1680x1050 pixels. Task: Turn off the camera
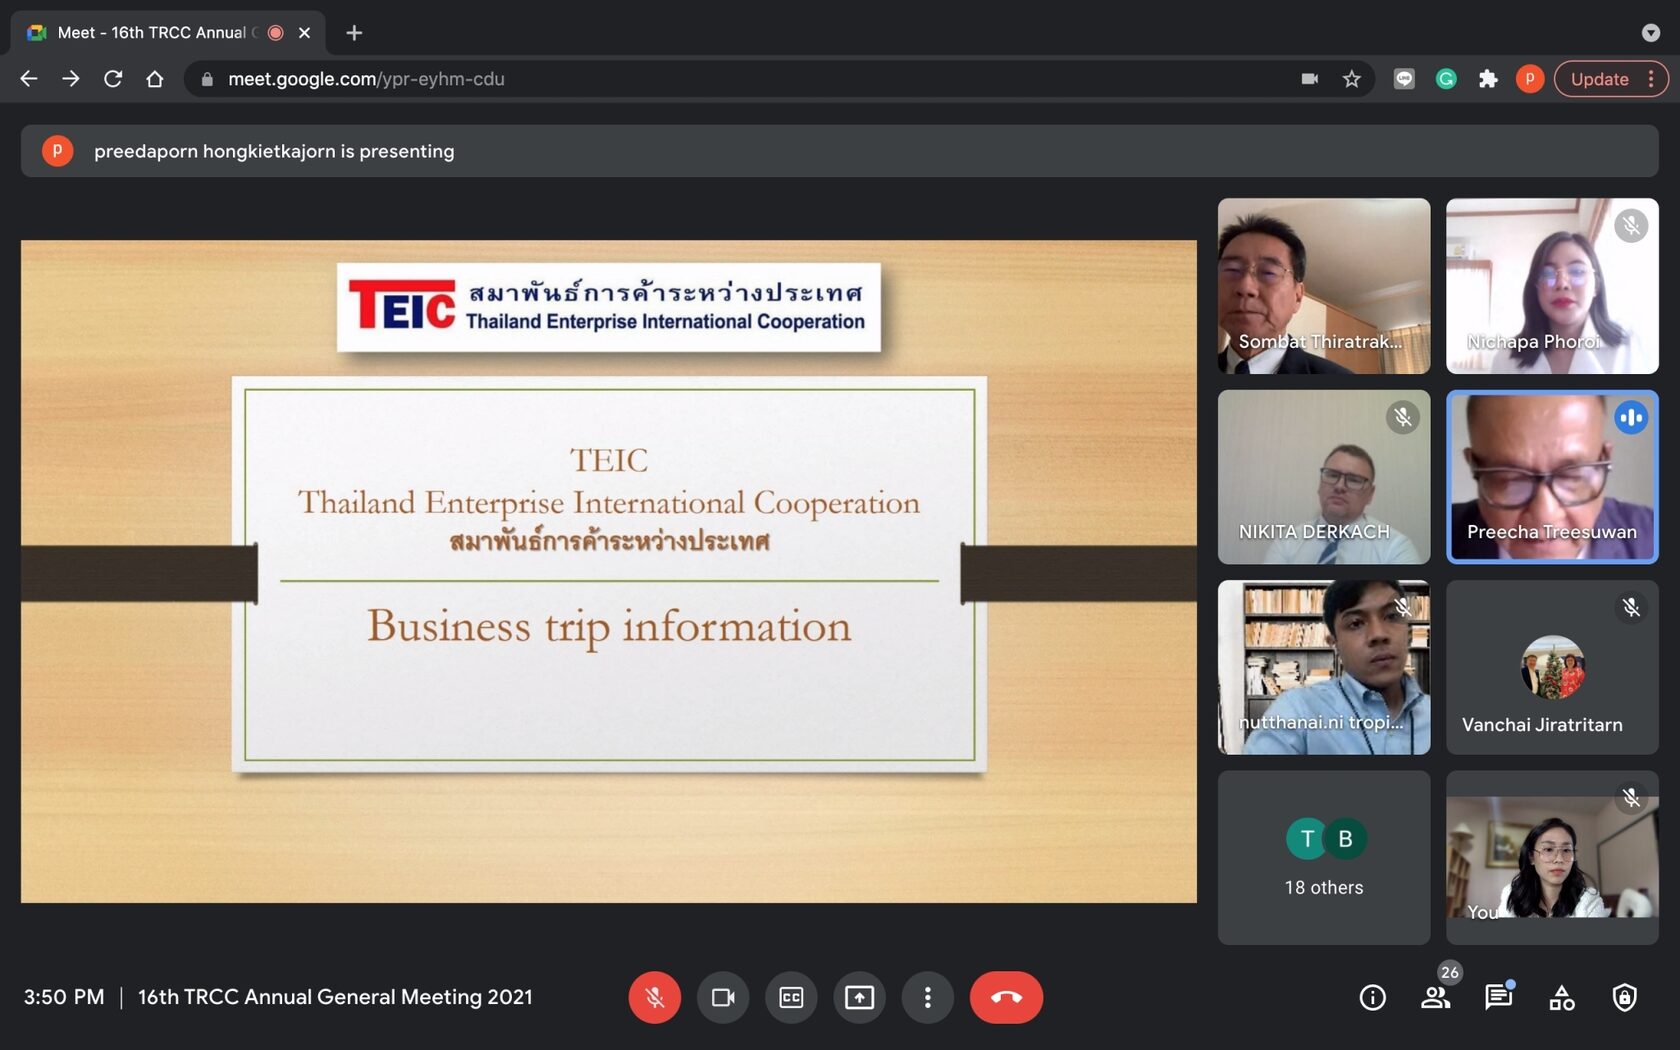[x=723, y=997]
